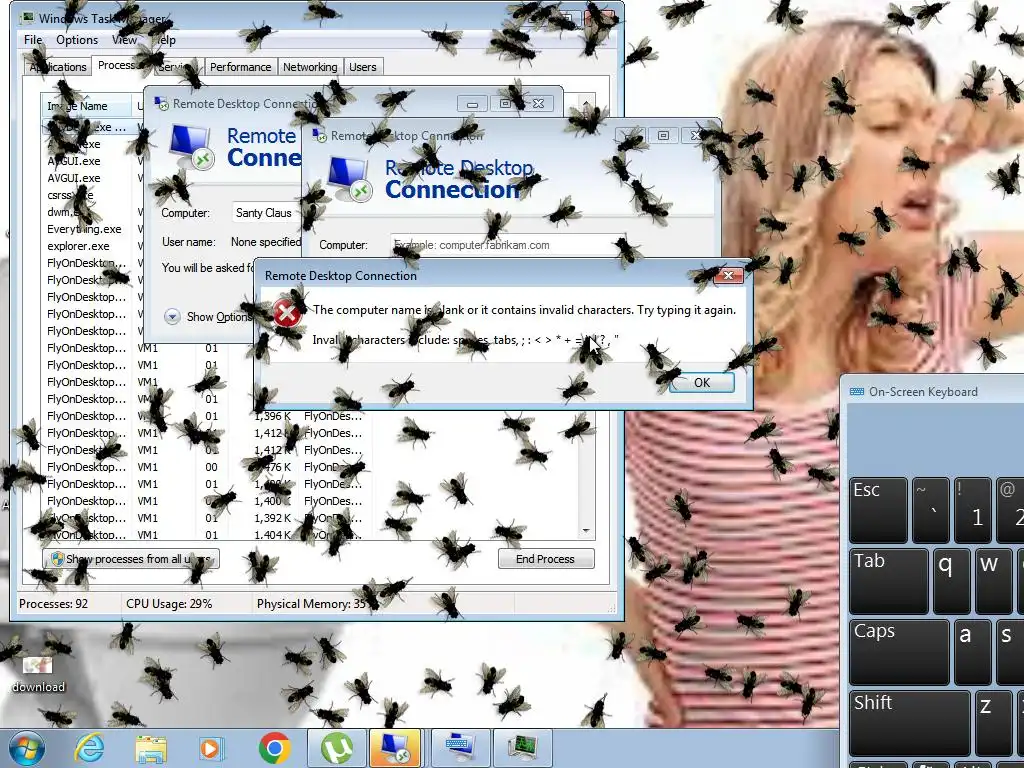
Task: Click the Computer name field in the front Remote Desktop window
Action: click(507, 245)
